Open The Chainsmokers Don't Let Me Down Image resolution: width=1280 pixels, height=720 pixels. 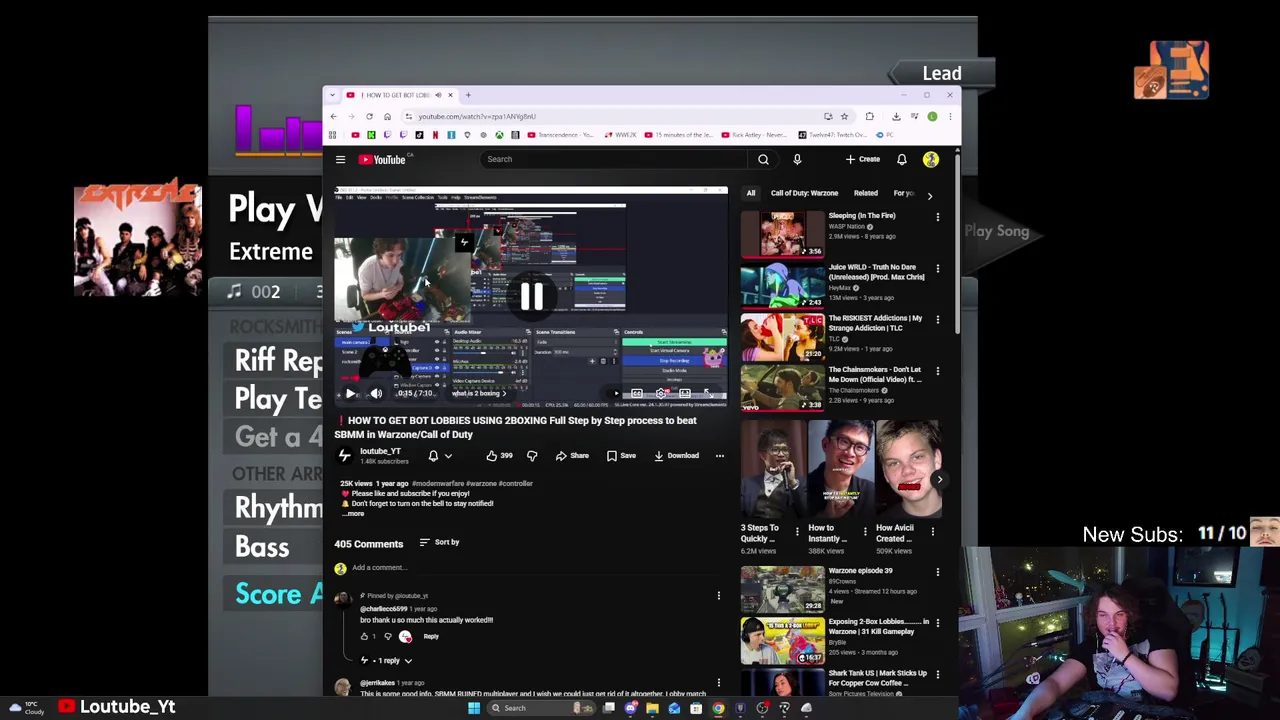point(783,388)
